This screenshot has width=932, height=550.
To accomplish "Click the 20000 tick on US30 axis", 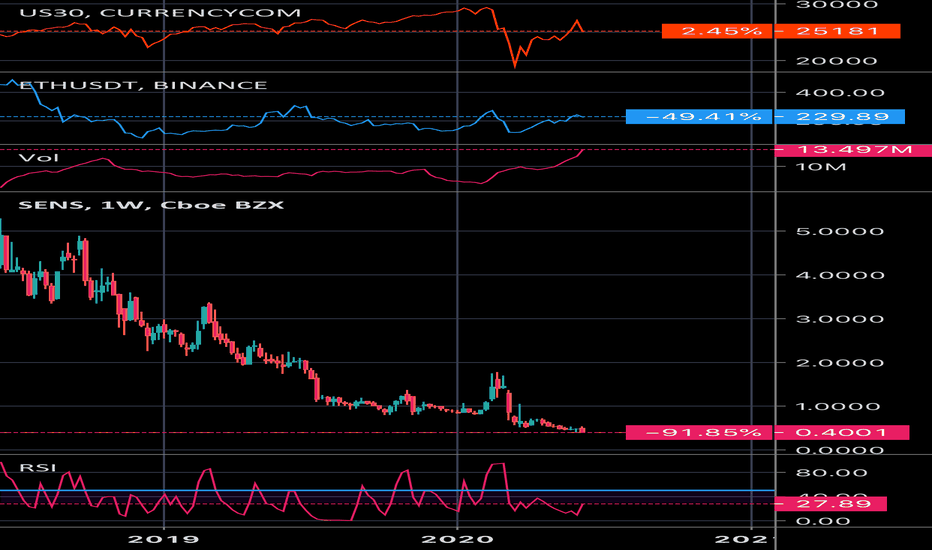I will coord(836,61).
